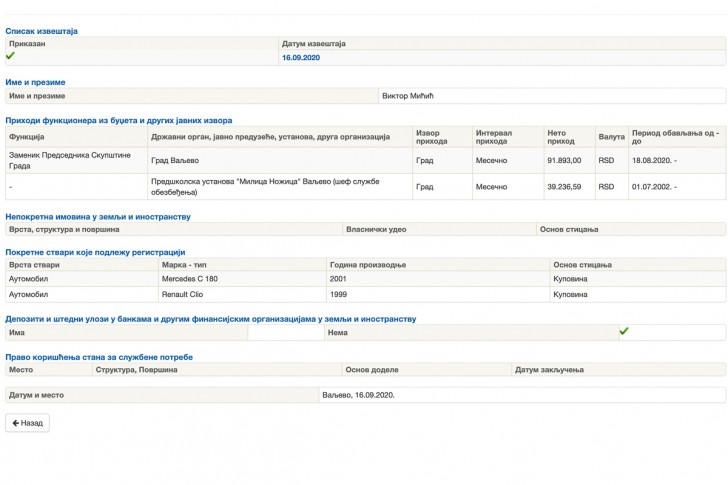Click the Назад back button

tap(27, 423)
